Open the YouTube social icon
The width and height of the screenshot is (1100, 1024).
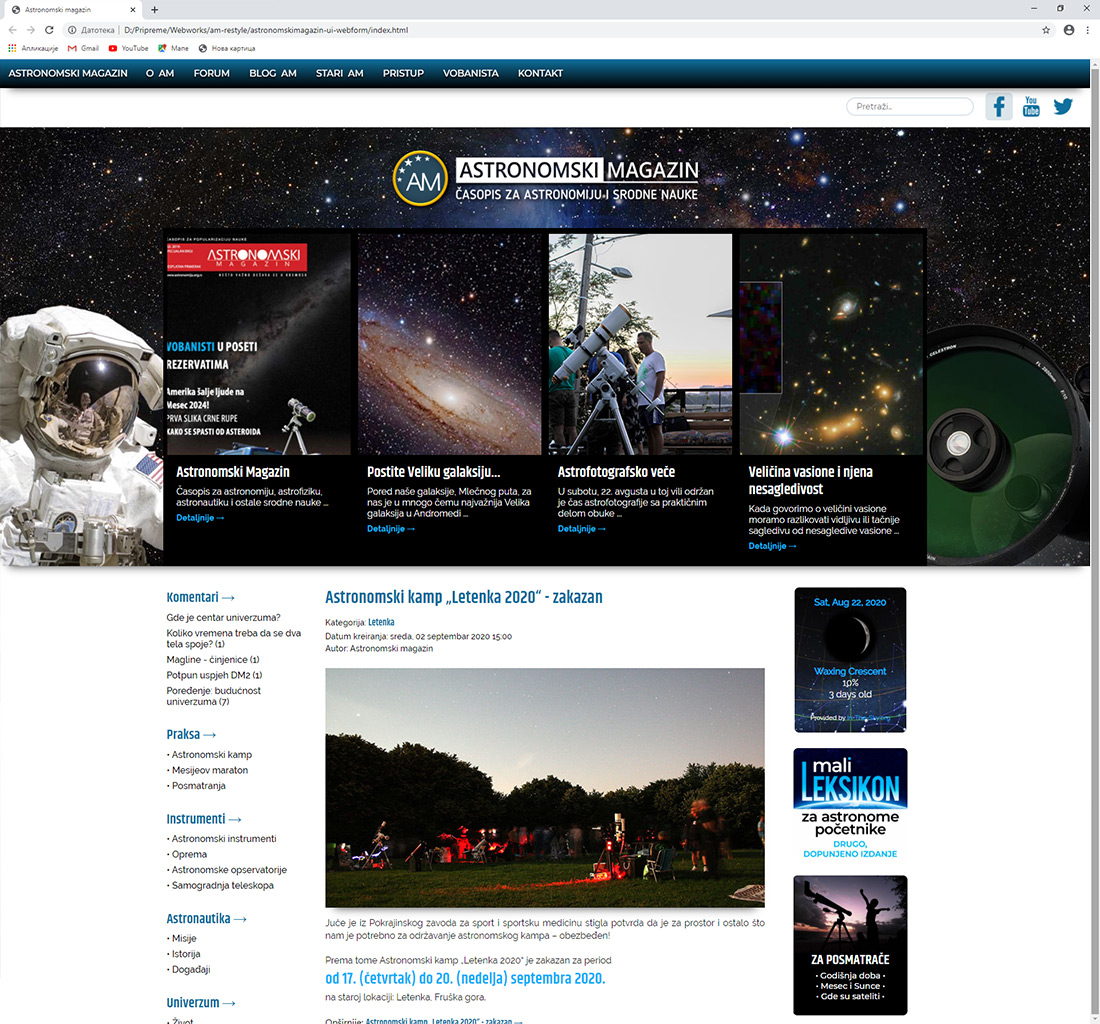pos(1031,106)
